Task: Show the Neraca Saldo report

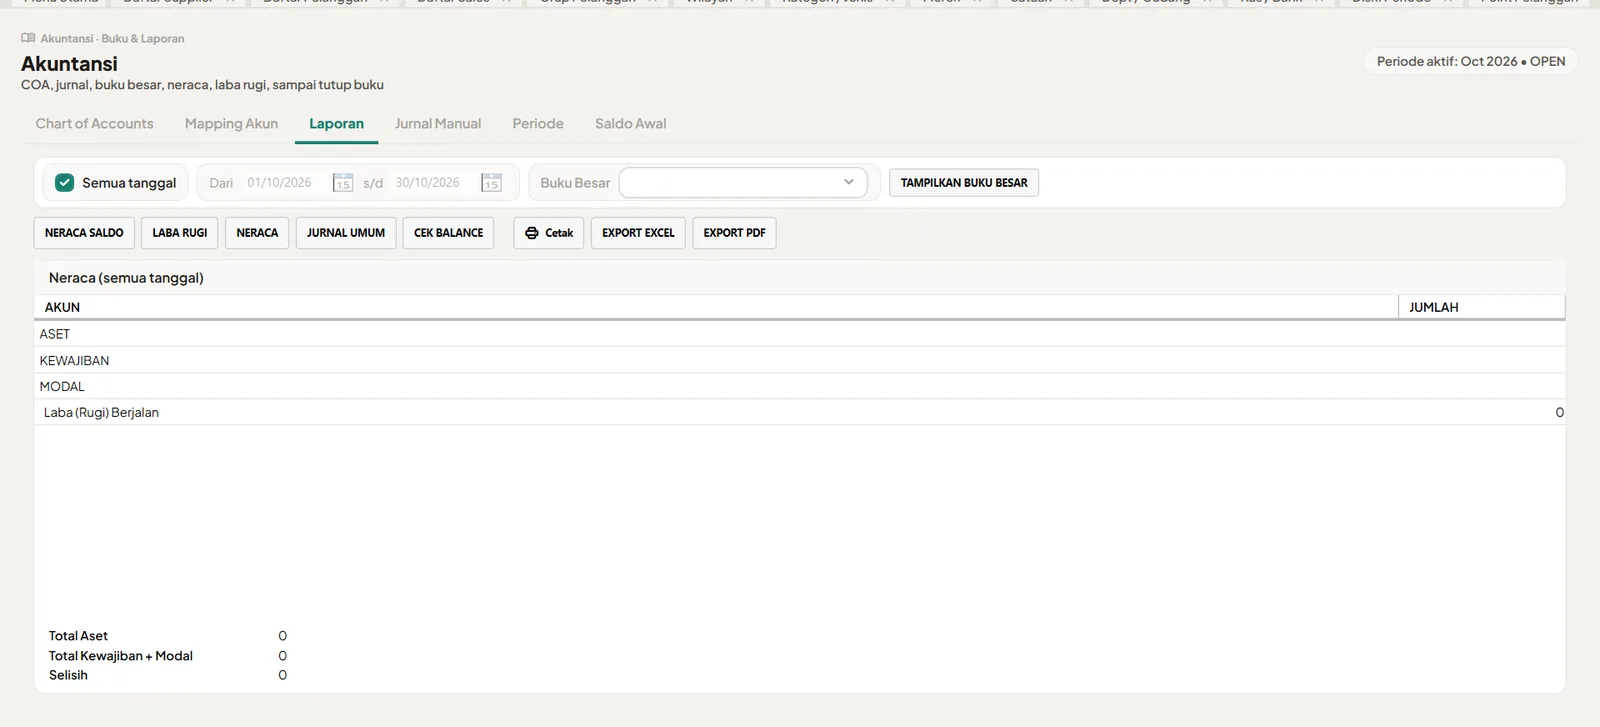Action: click(x=84, y=233)
